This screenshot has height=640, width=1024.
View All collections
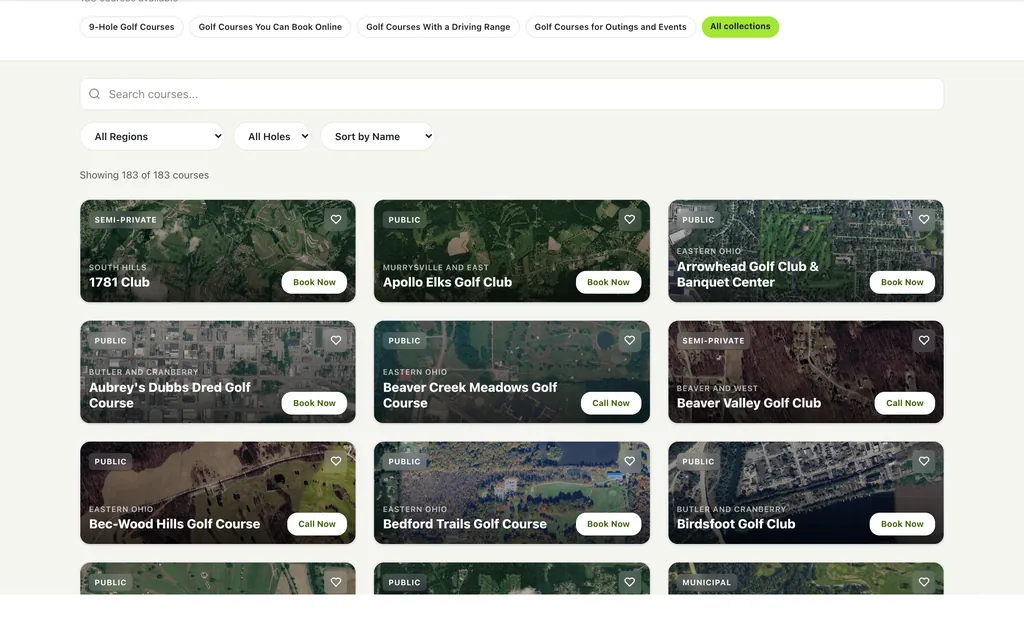coord(741,27)
